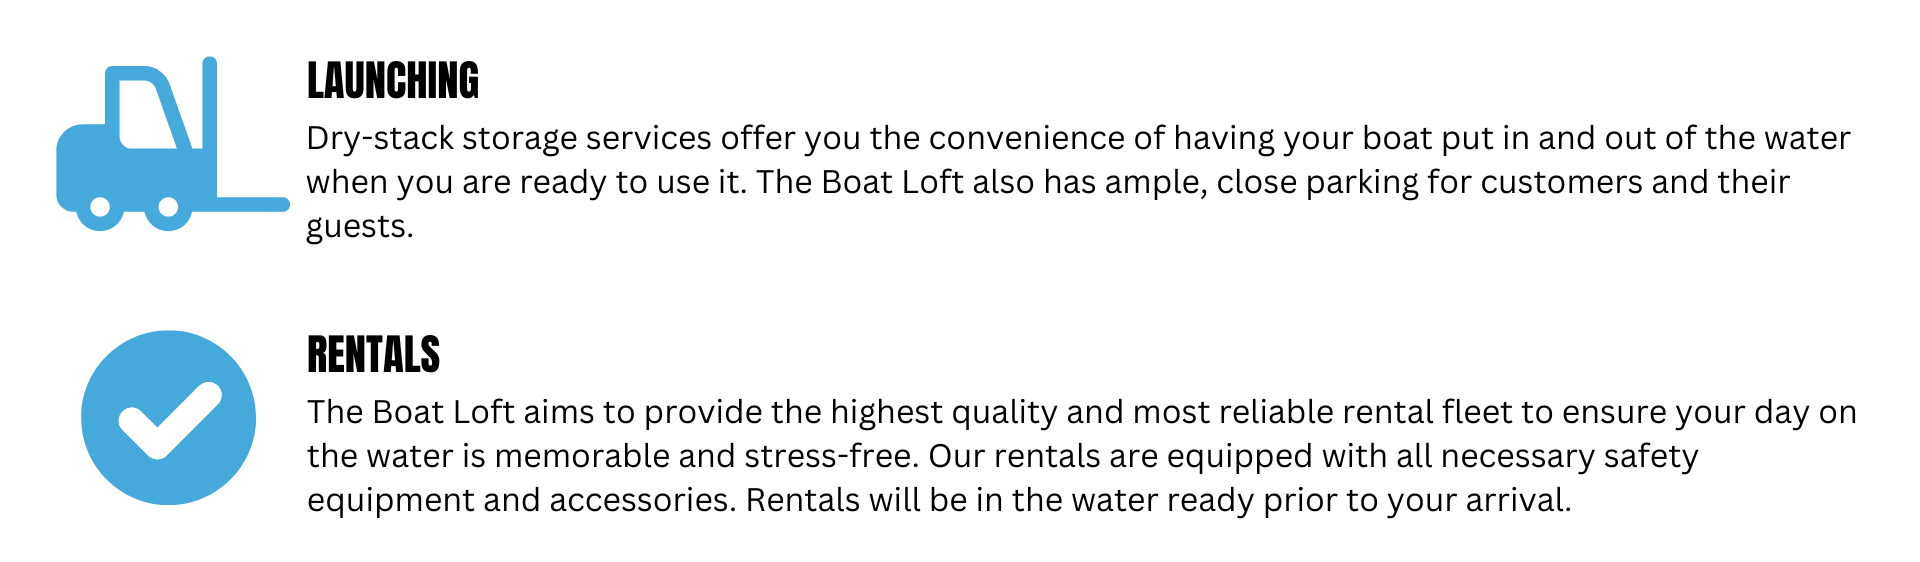Click the forklift's rear wheel
This screenshot has height=562, width=1920.
[100, 208]
